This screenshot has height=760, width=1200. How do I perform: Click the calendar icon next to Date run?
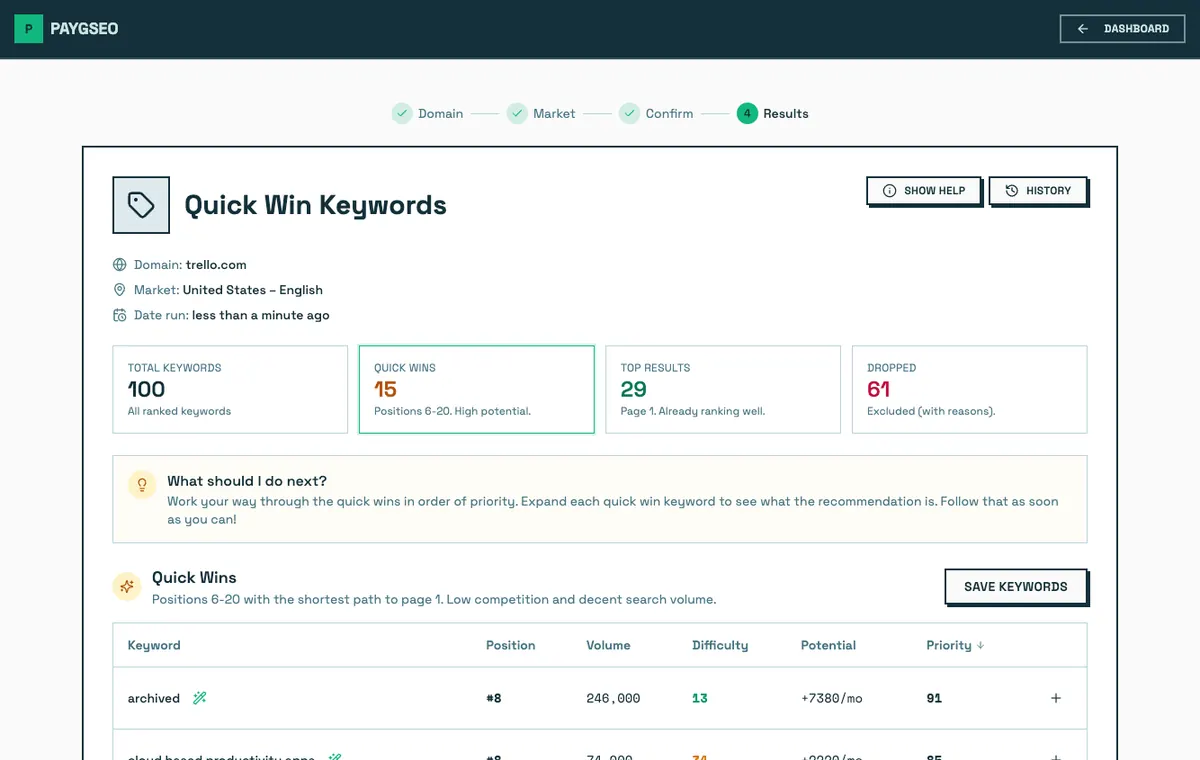point(120,315)
